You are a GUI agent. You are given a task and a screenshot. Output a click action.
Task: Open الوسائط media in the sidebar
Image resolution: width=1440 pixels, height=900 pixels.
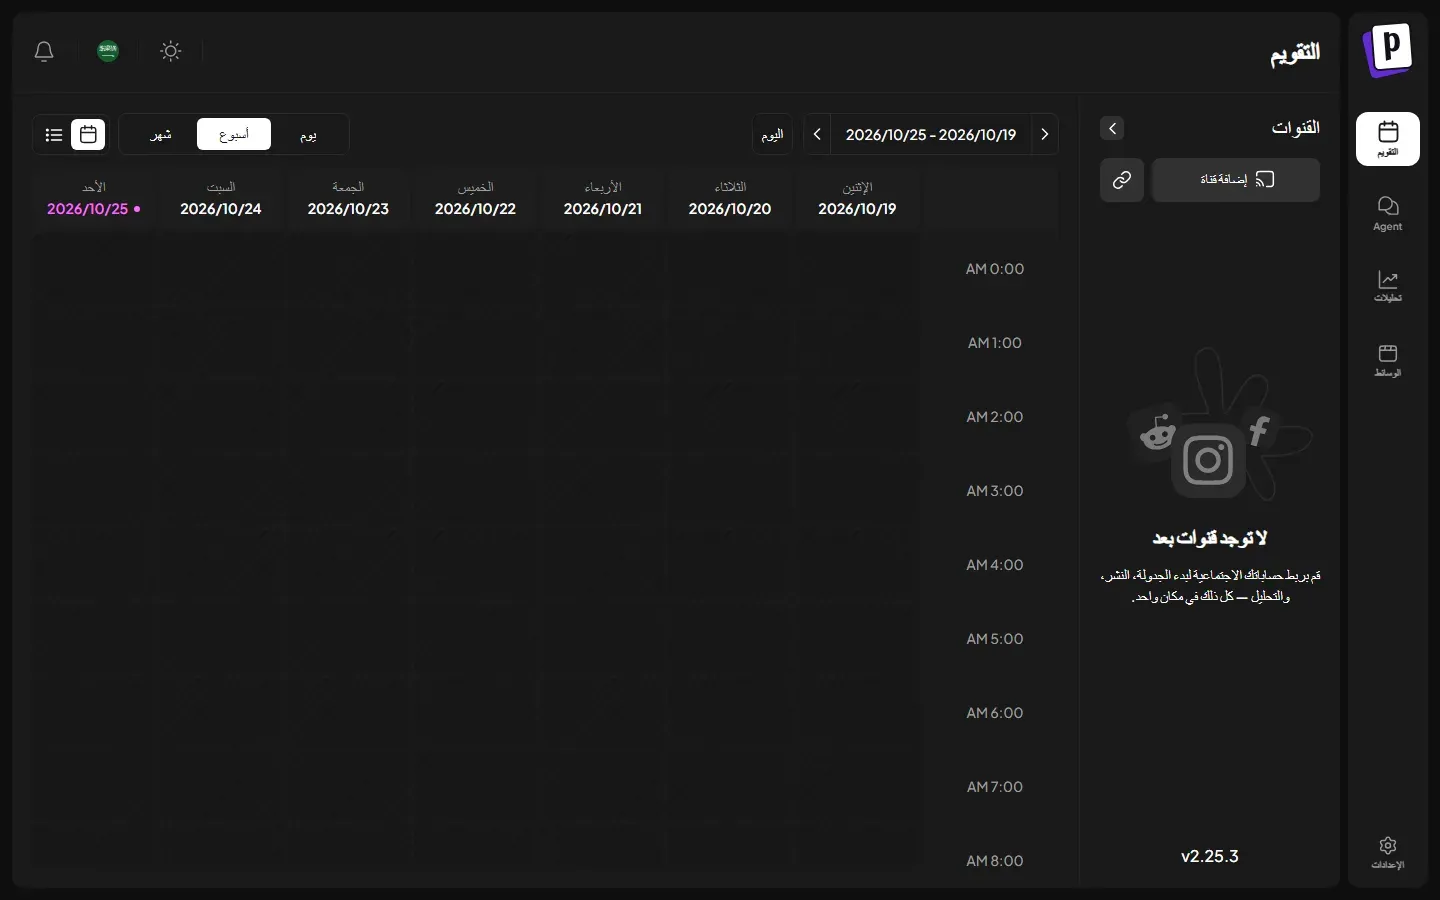pos(1388,360)
